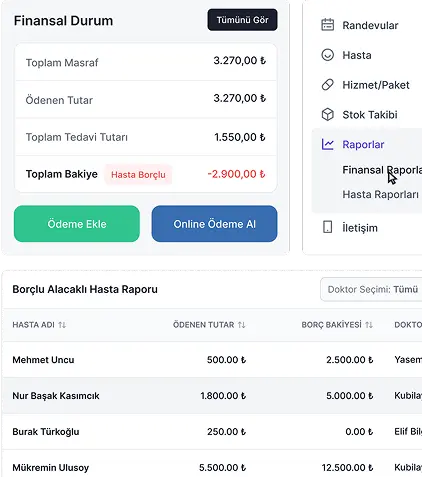Open Finansal Raporlar submenu item
This screenshot has height=477, width=422.
click(x=382, y=170)
